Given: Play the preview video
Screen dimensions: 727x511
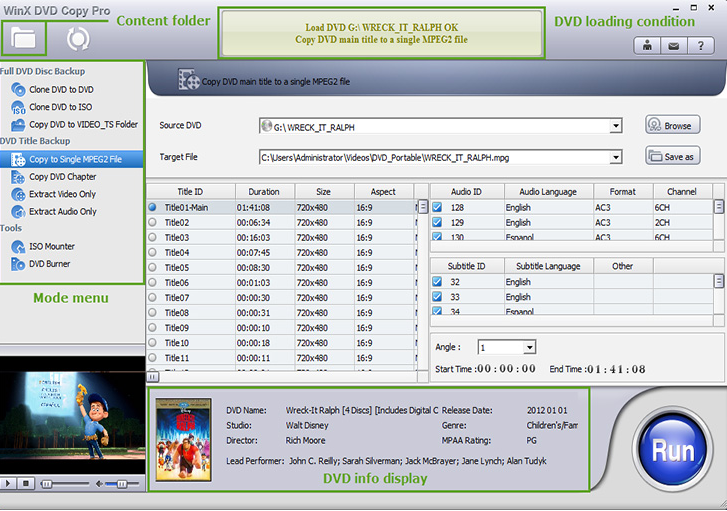Looking at the screenshot, I should pos(8,484).
